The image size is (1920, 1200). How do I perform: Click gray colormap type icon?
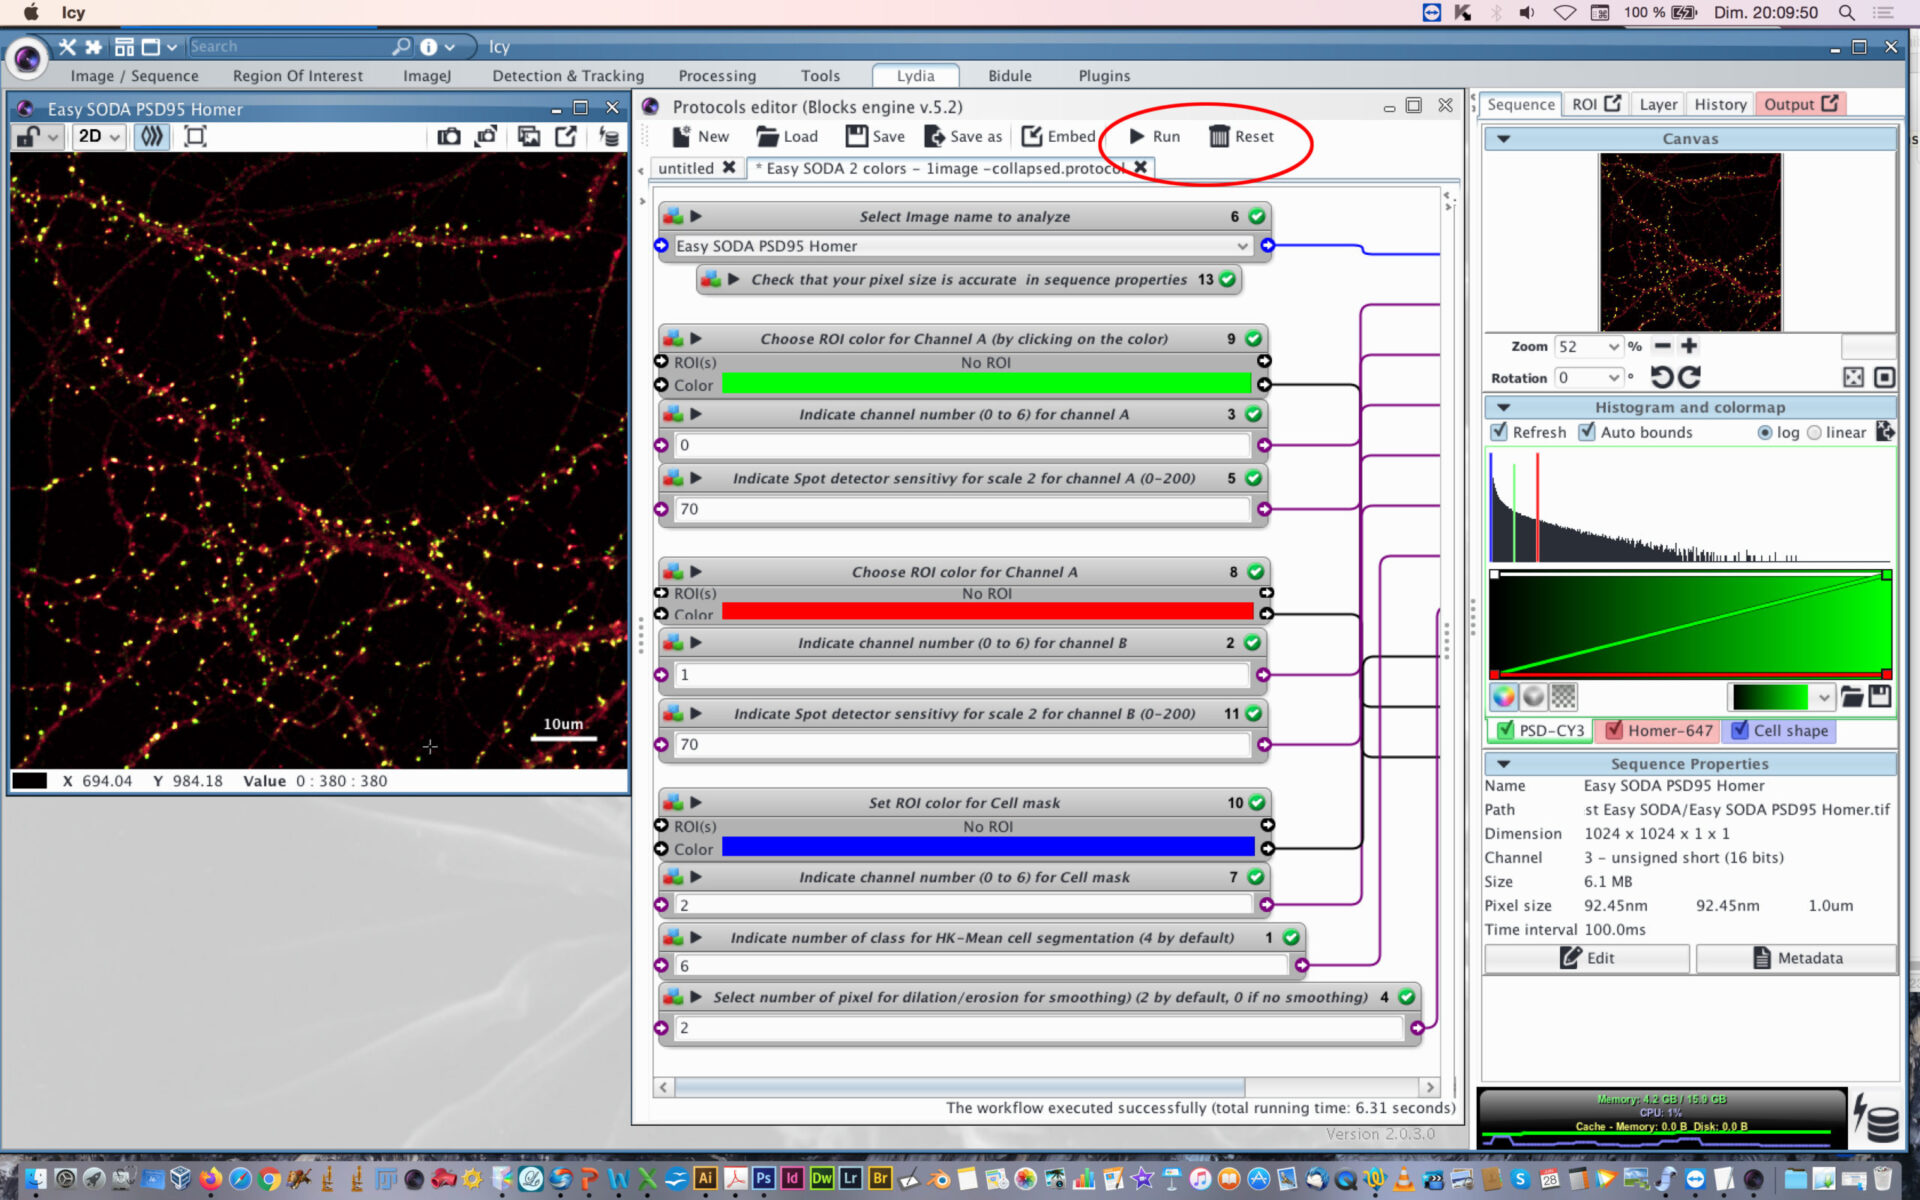(1533, 696)
